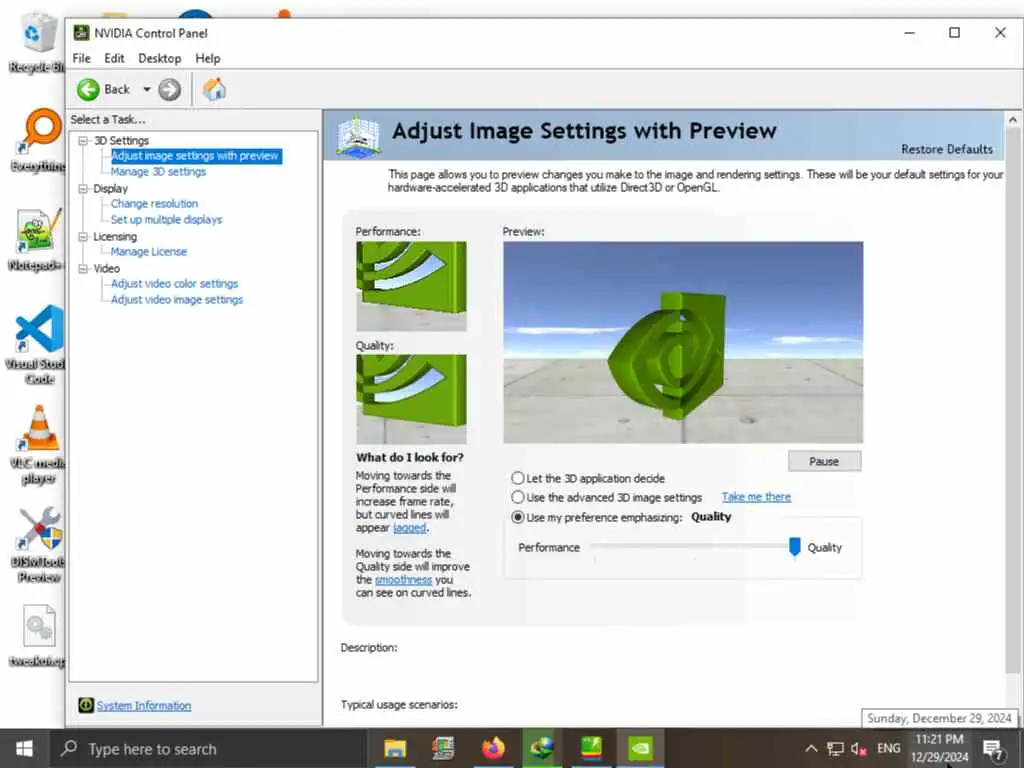Click the grey Forward arrow icon
Image resolution: width=1024 pixels, height=768 pixels.
(170, 89)
